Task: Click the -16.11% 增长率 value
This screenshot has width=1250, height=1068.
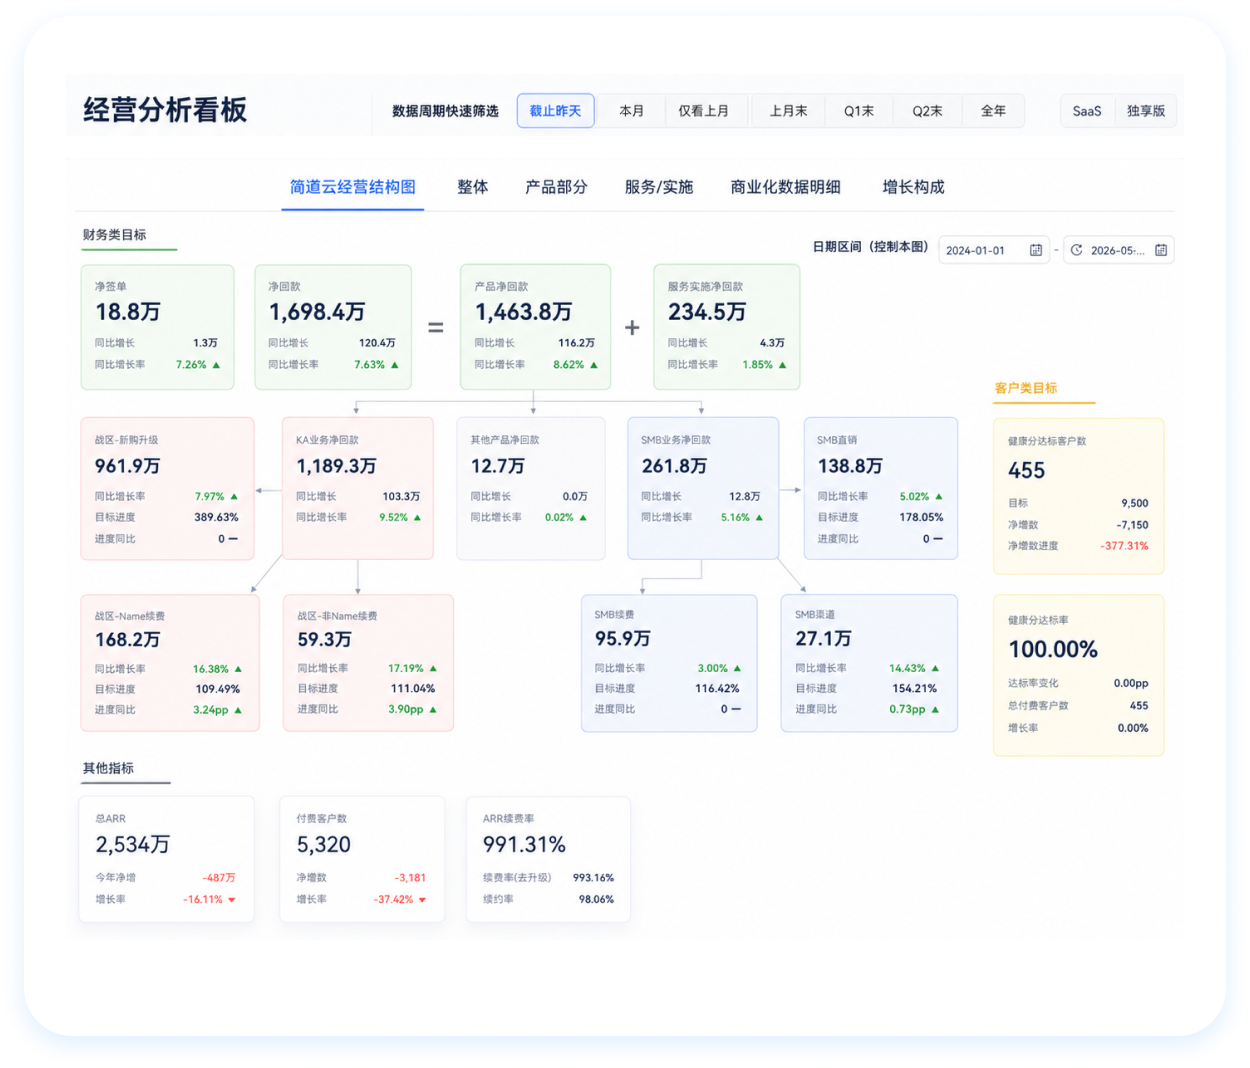Action: click(203, 900)
